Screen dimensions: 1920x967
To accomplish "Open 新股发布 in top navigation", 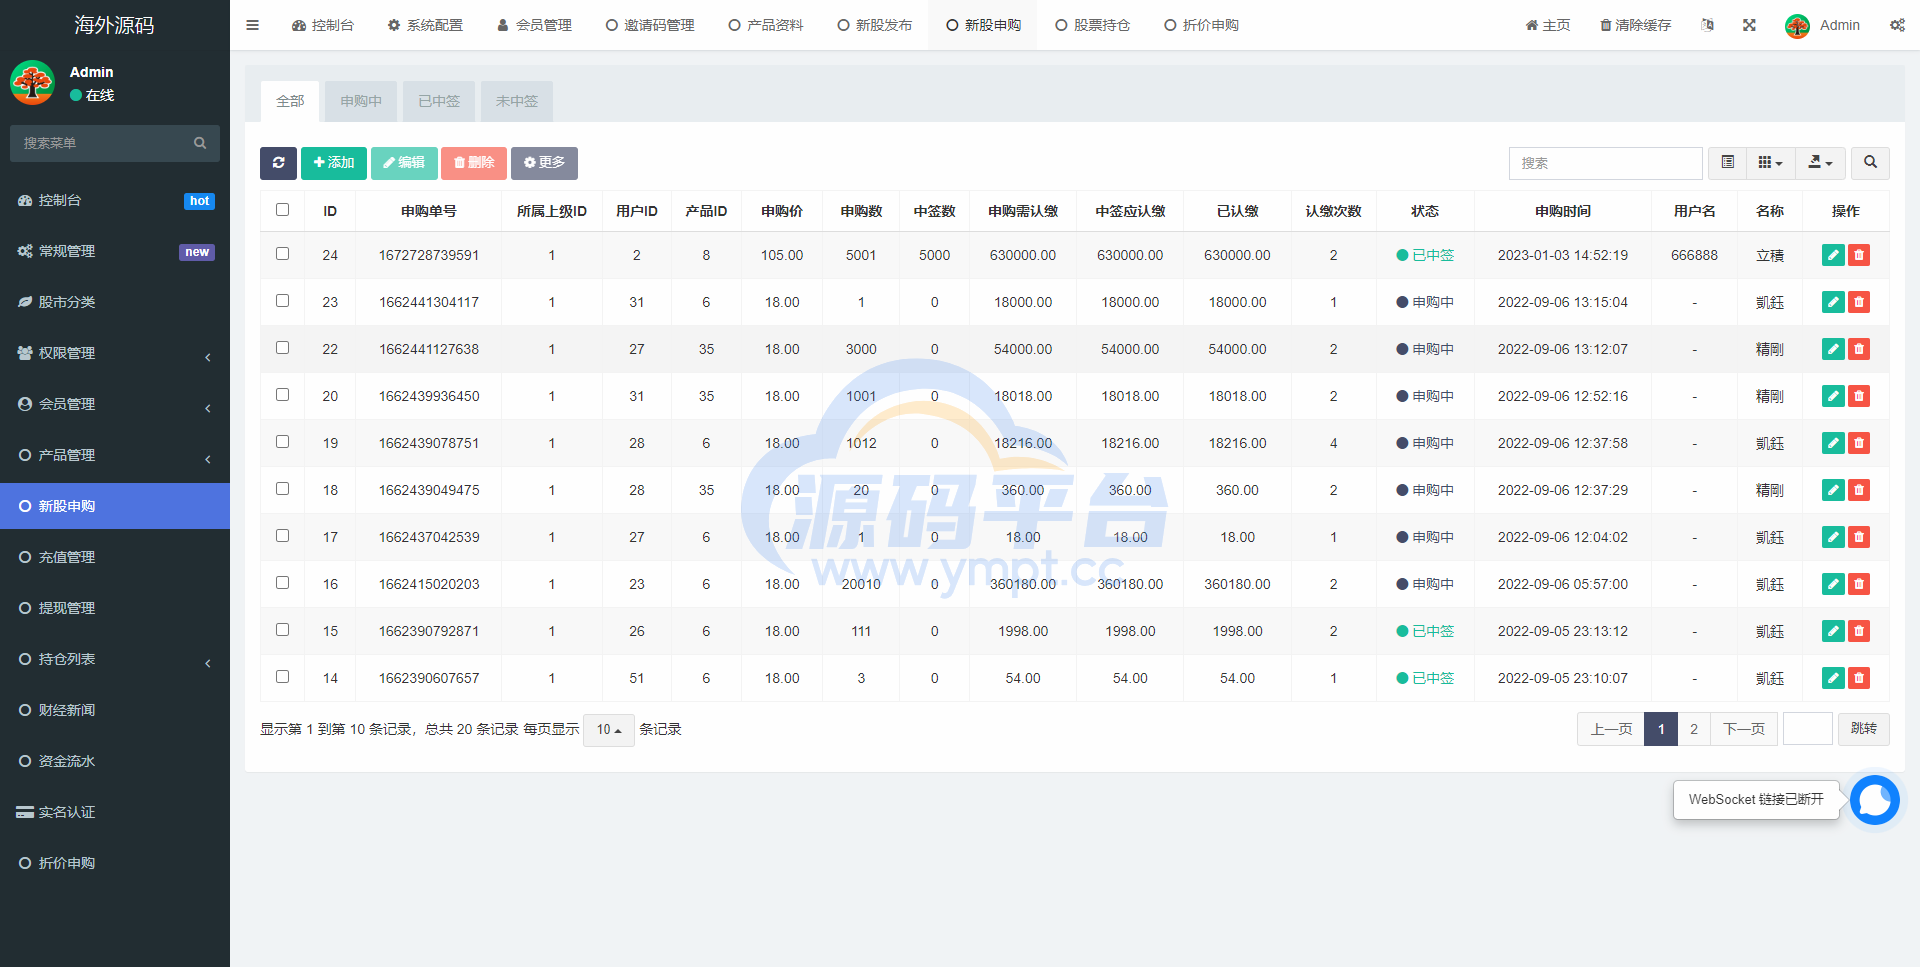I will click(874, 25).
